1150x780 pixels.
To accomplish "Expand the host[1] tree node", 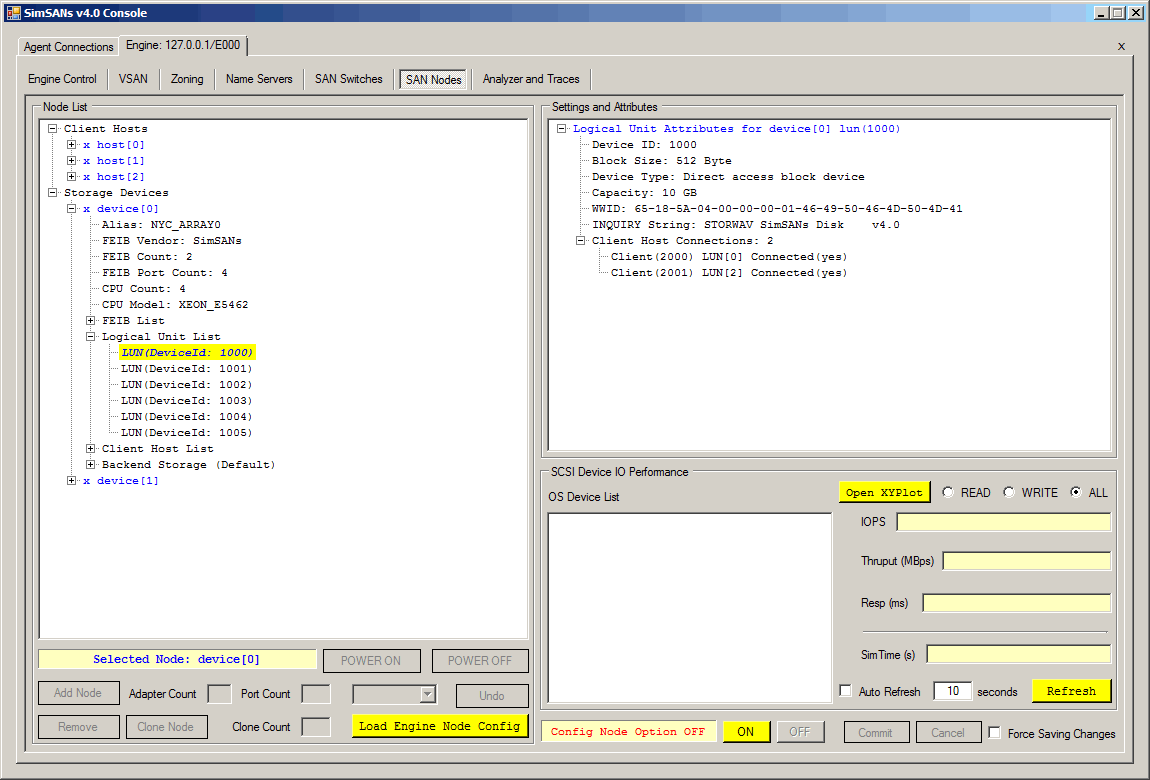I will (71, 161).
